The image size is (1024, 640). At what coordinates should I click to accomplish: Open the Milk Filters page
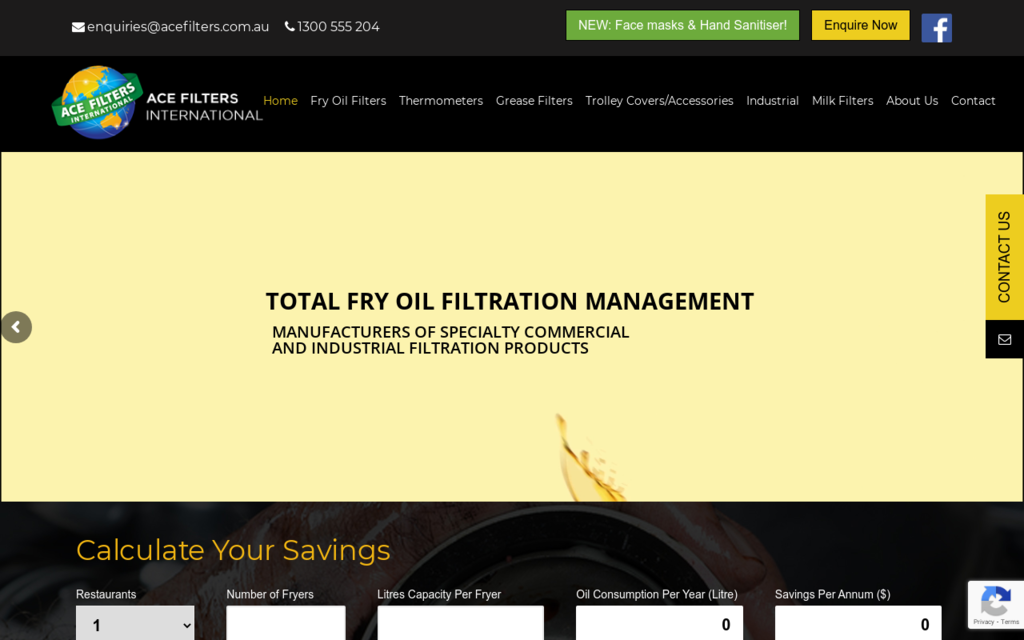[x=842, y=101]
